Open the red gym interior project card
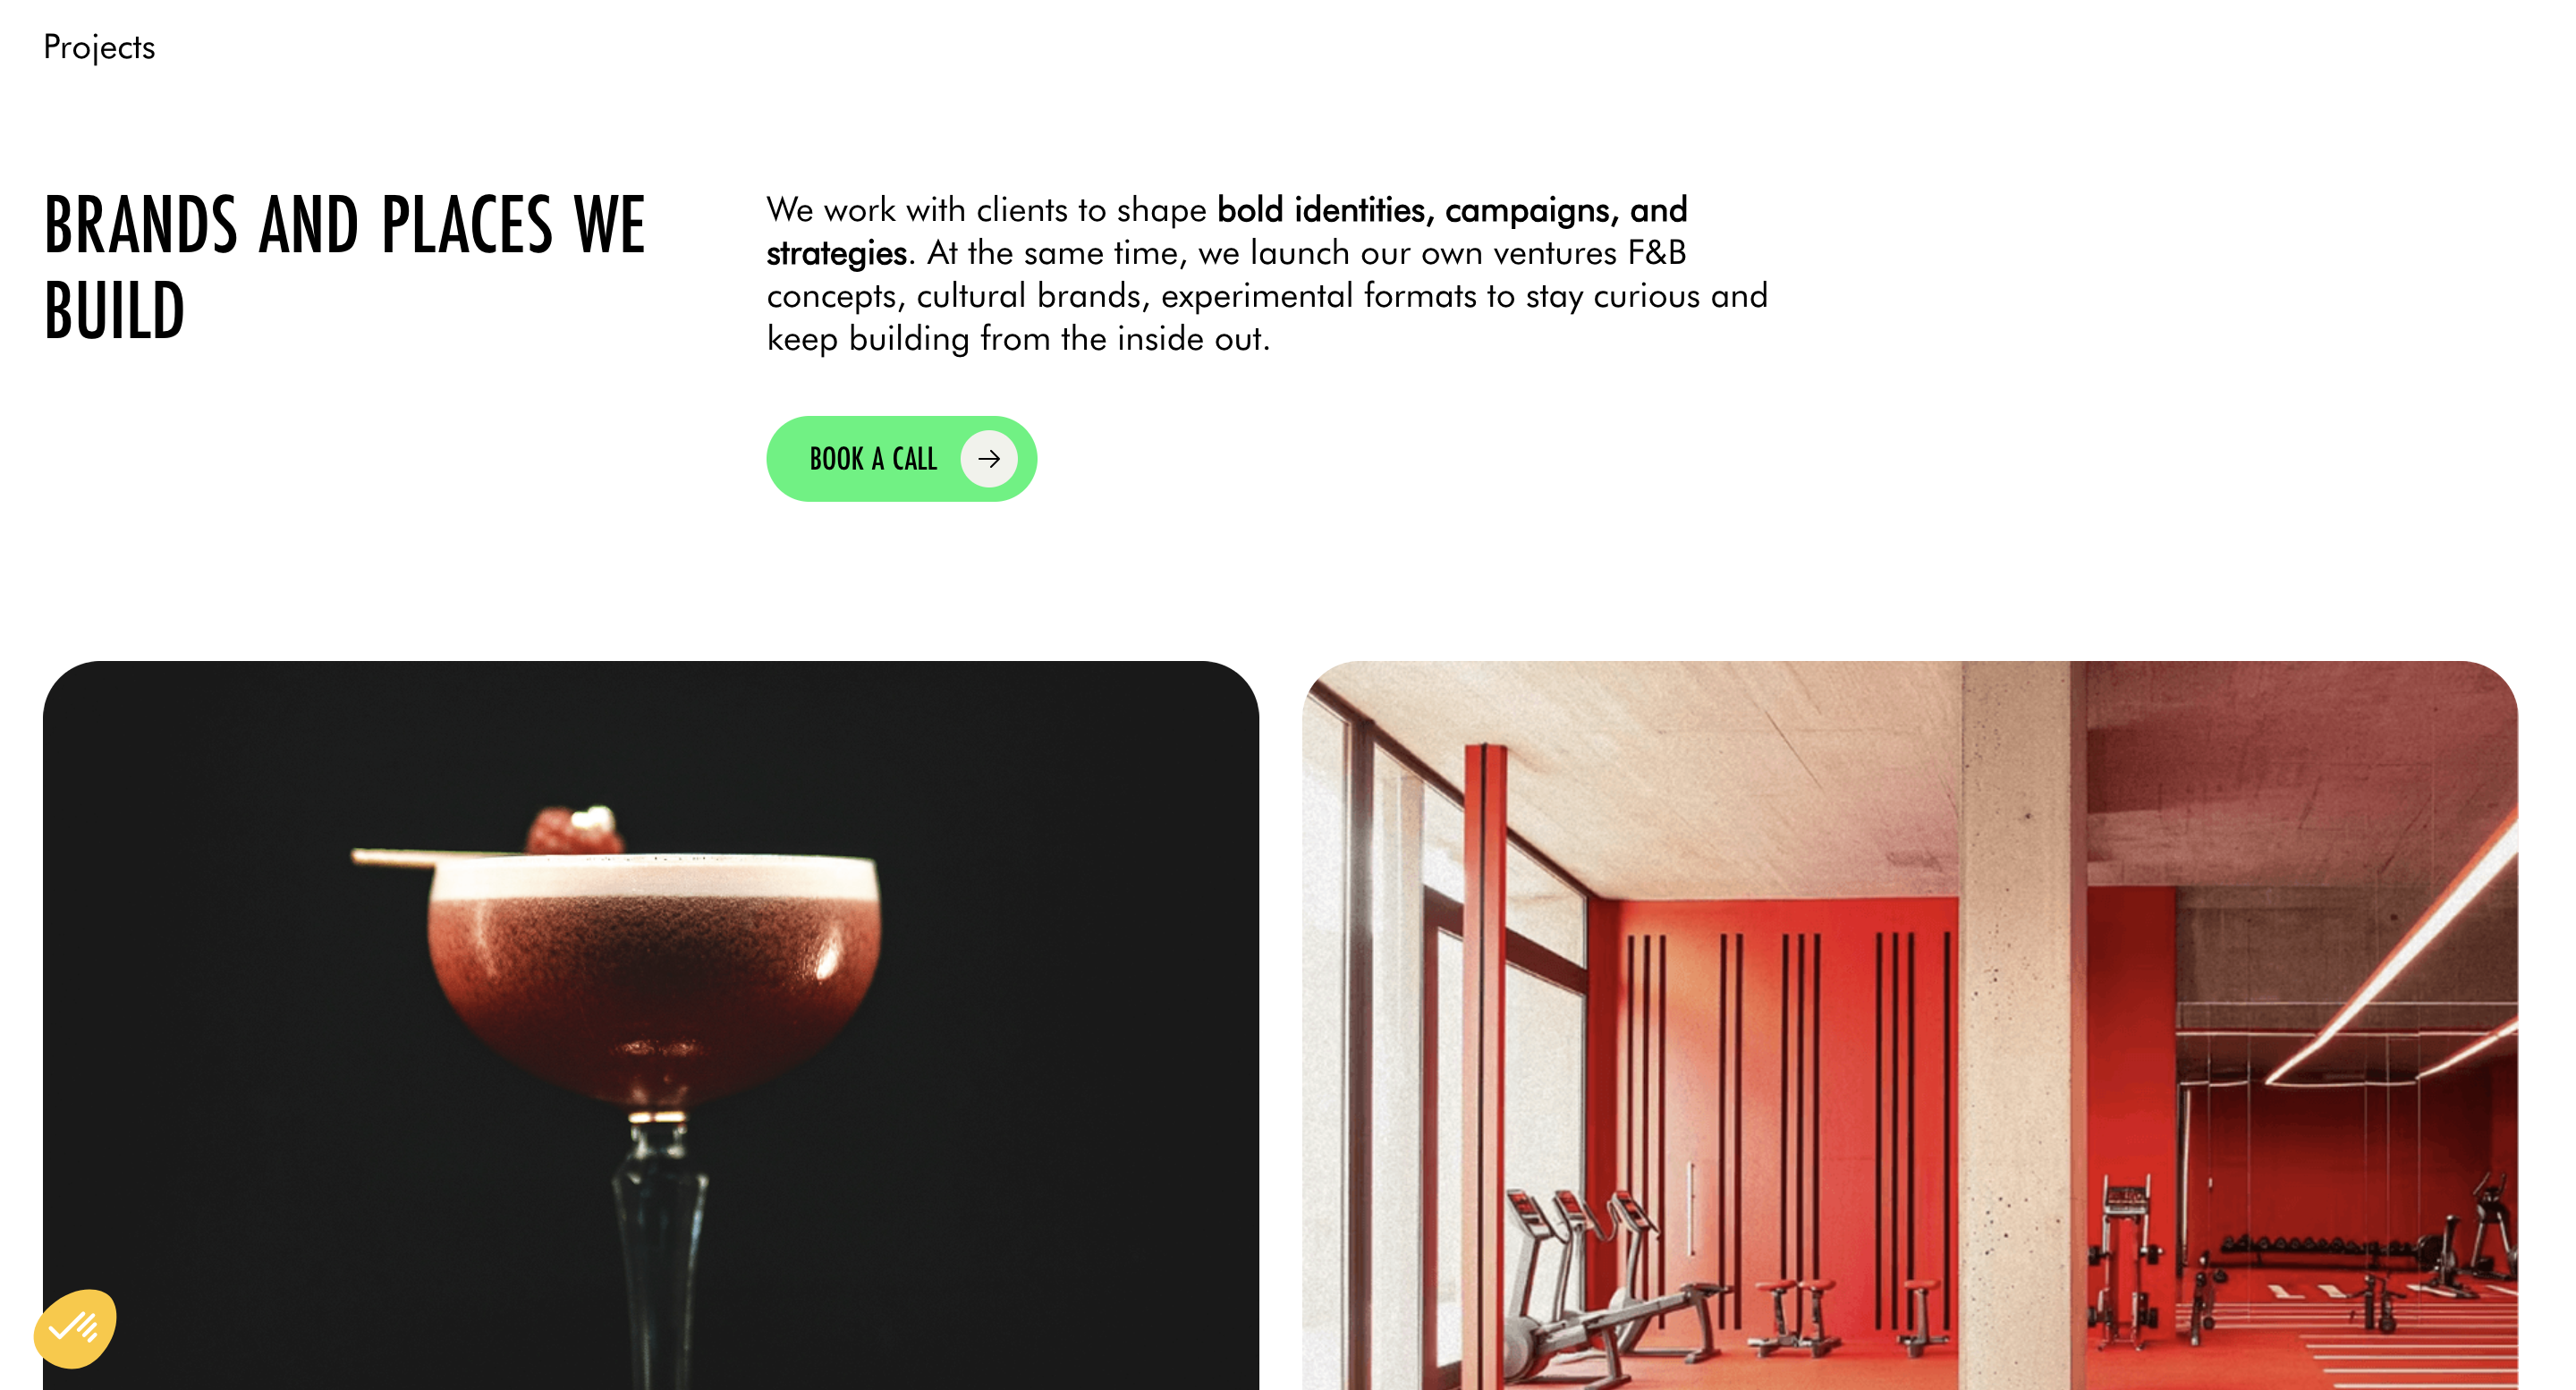 tap(1910, 1025)
